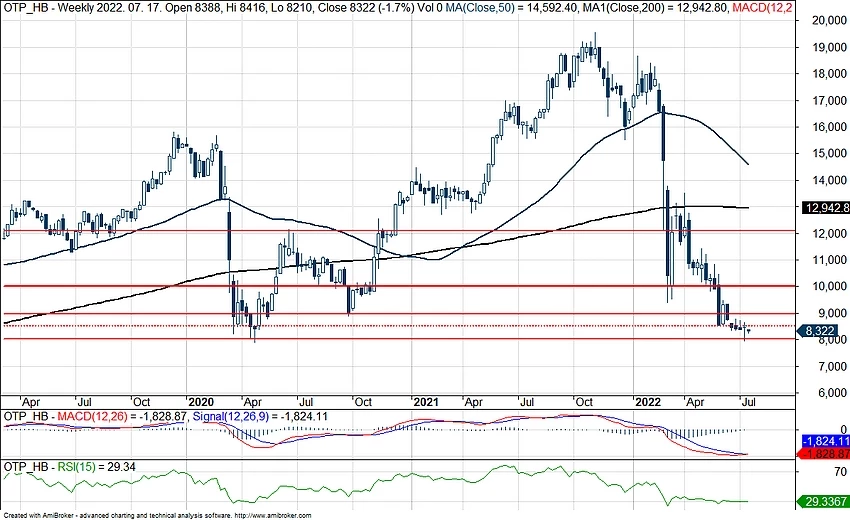This screenshot has width=850, height=520.
Task: Click the "MA1(Close,200) = 12,942.80" indicator label
Action: 655,8
